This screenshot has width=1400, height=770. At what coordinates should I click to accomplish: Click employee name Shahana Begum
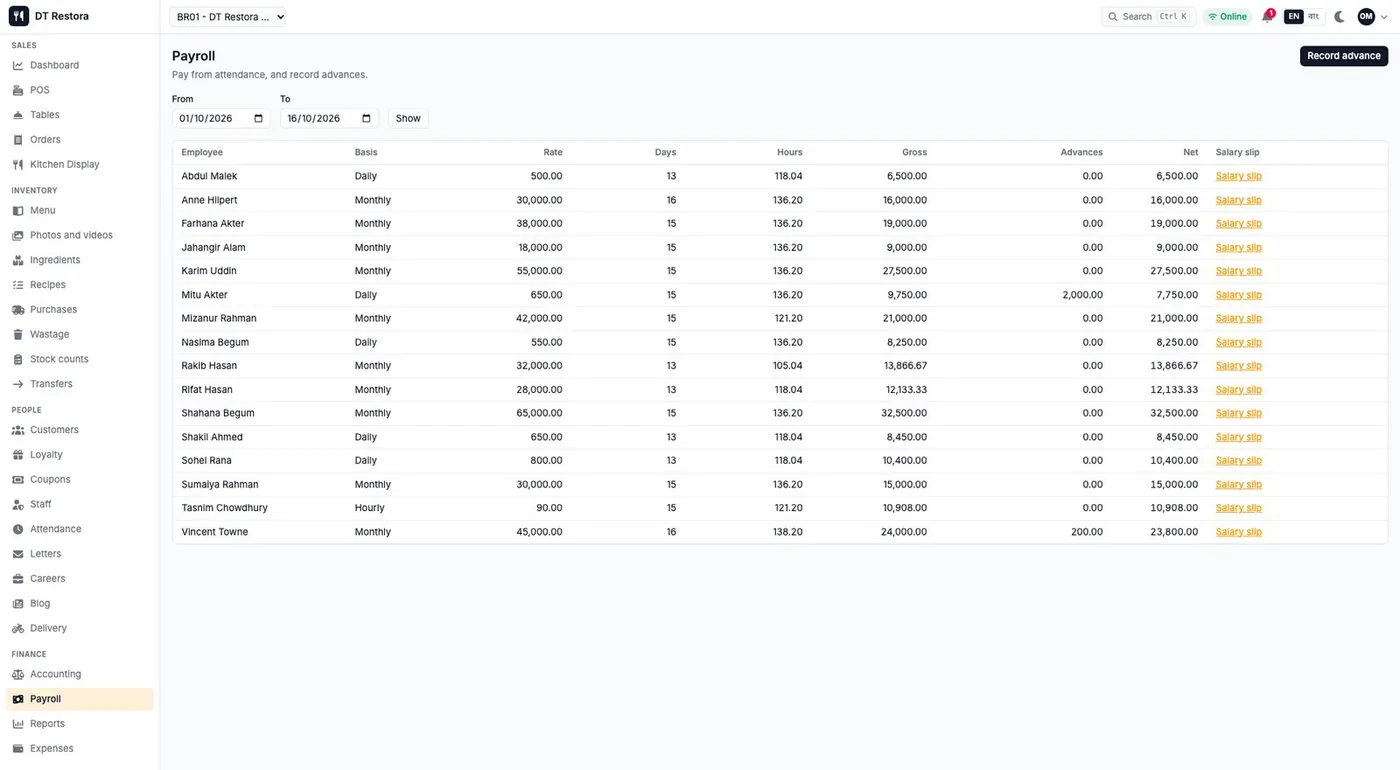(x=218, y=413)
